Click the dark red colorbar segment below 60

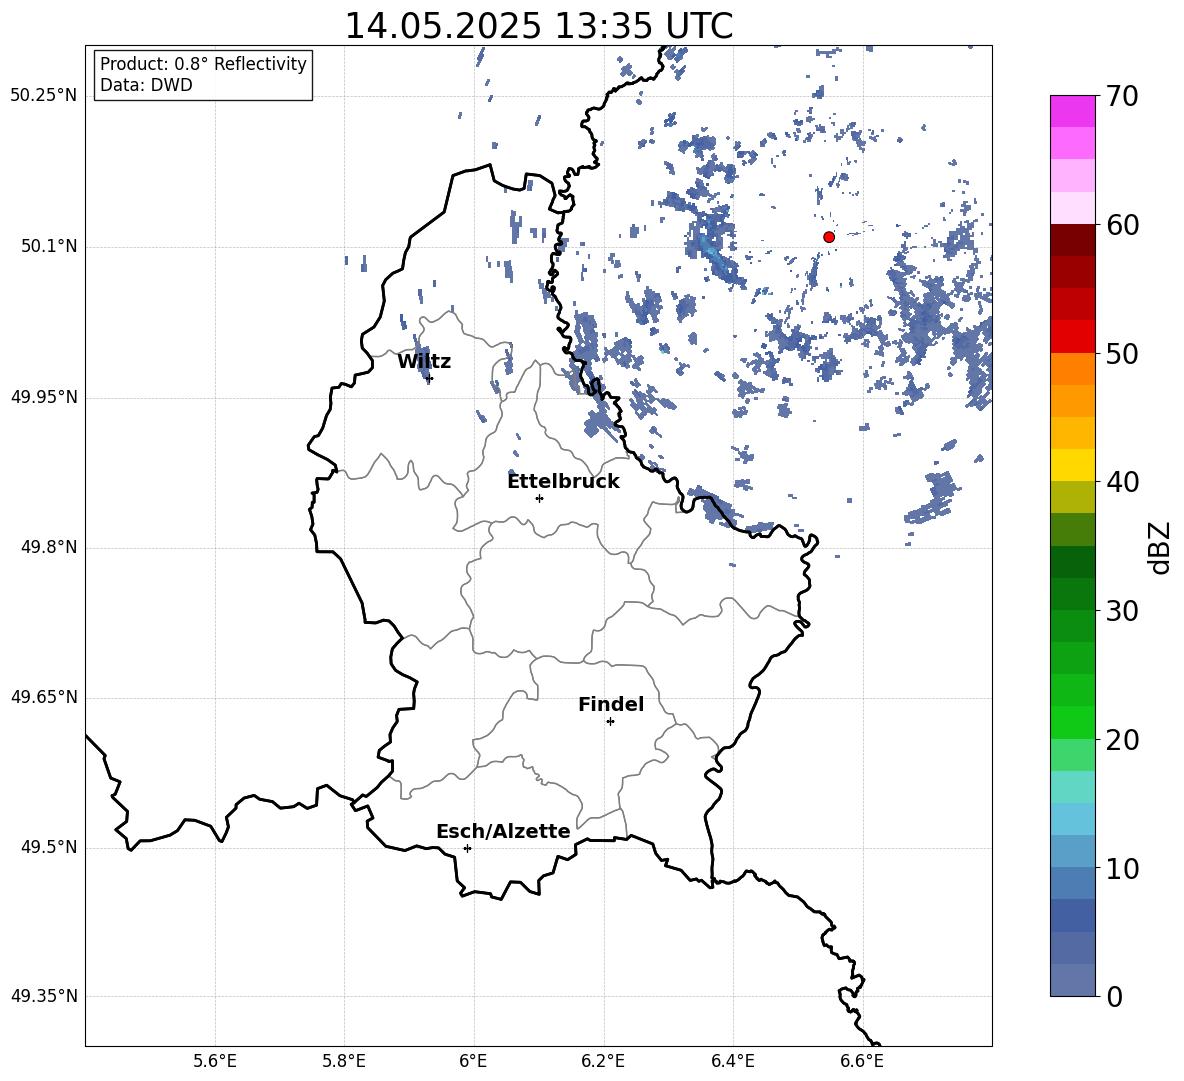coord(1073,240)
